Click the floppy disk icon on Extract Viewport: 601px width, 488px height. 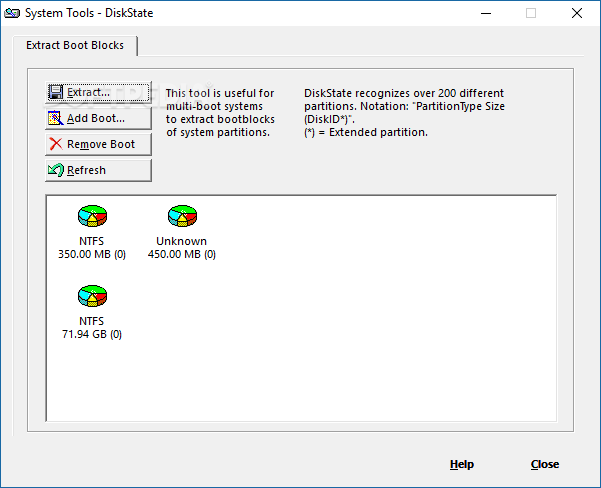(x=56, y=92)
